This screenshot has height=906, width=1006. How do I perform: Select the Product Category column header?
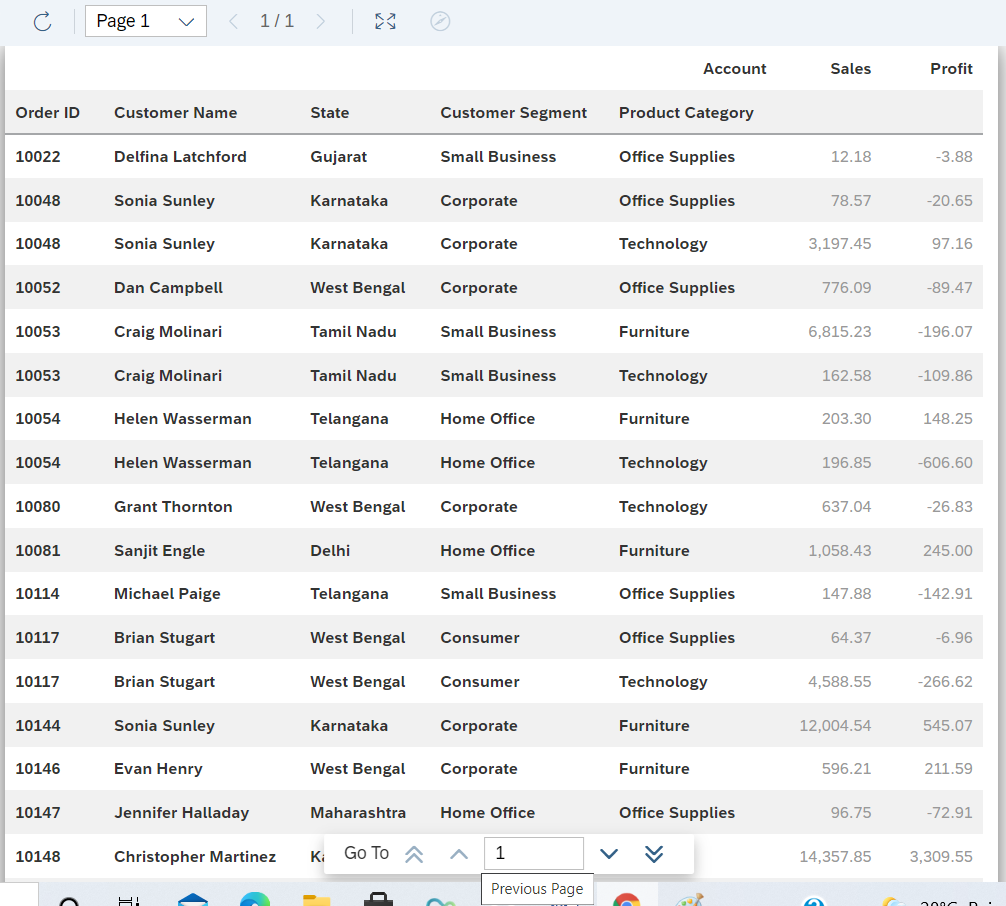click(x=686, y=113)
